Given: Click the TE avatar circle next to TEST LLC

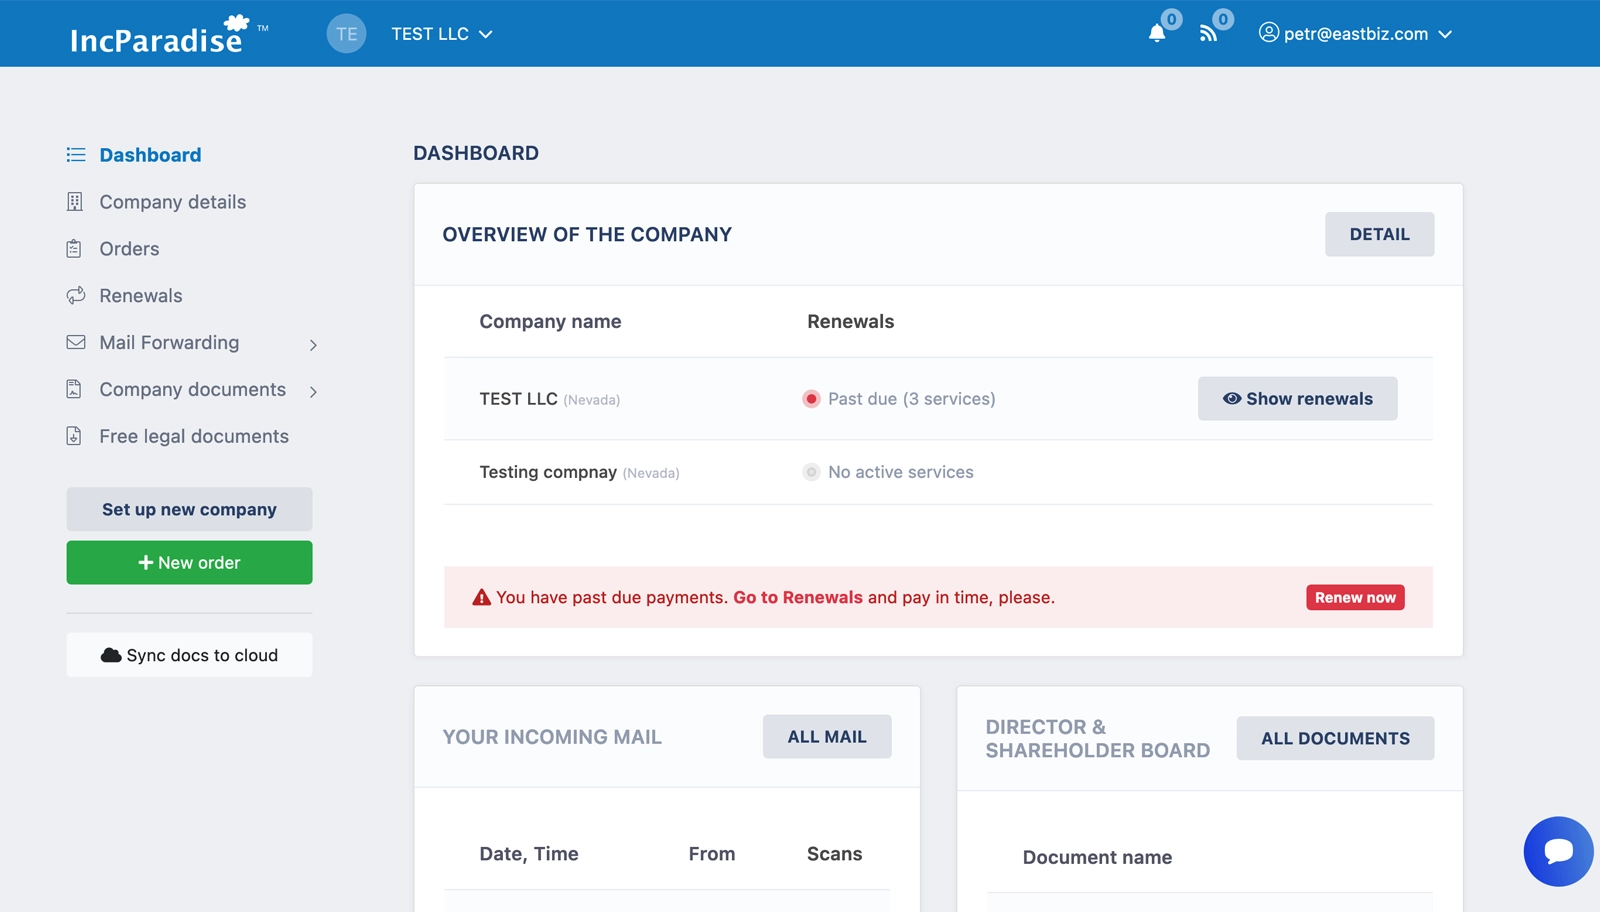Looking at the screenshot, I should tap(346, 33).
